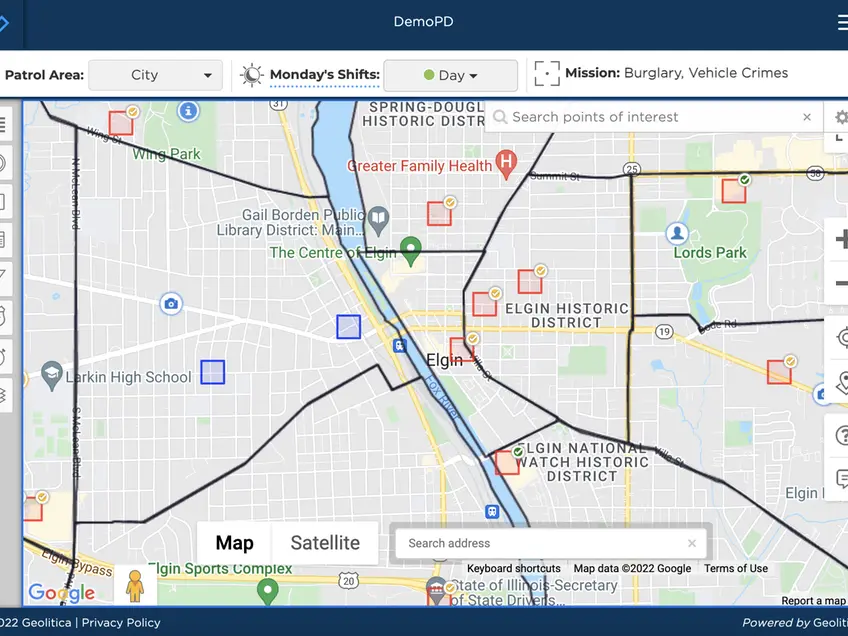This screenshot has height=636, width=848.
Task: Open the Patrol Area City dropdown
Action: (155, 75)
